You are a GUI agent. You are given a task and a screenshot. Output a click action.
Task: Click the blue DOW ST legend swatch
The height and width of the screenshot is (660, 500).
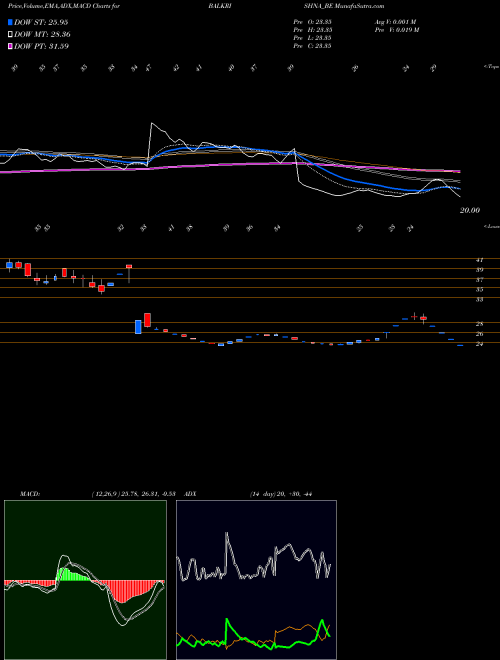pos(10,22)
